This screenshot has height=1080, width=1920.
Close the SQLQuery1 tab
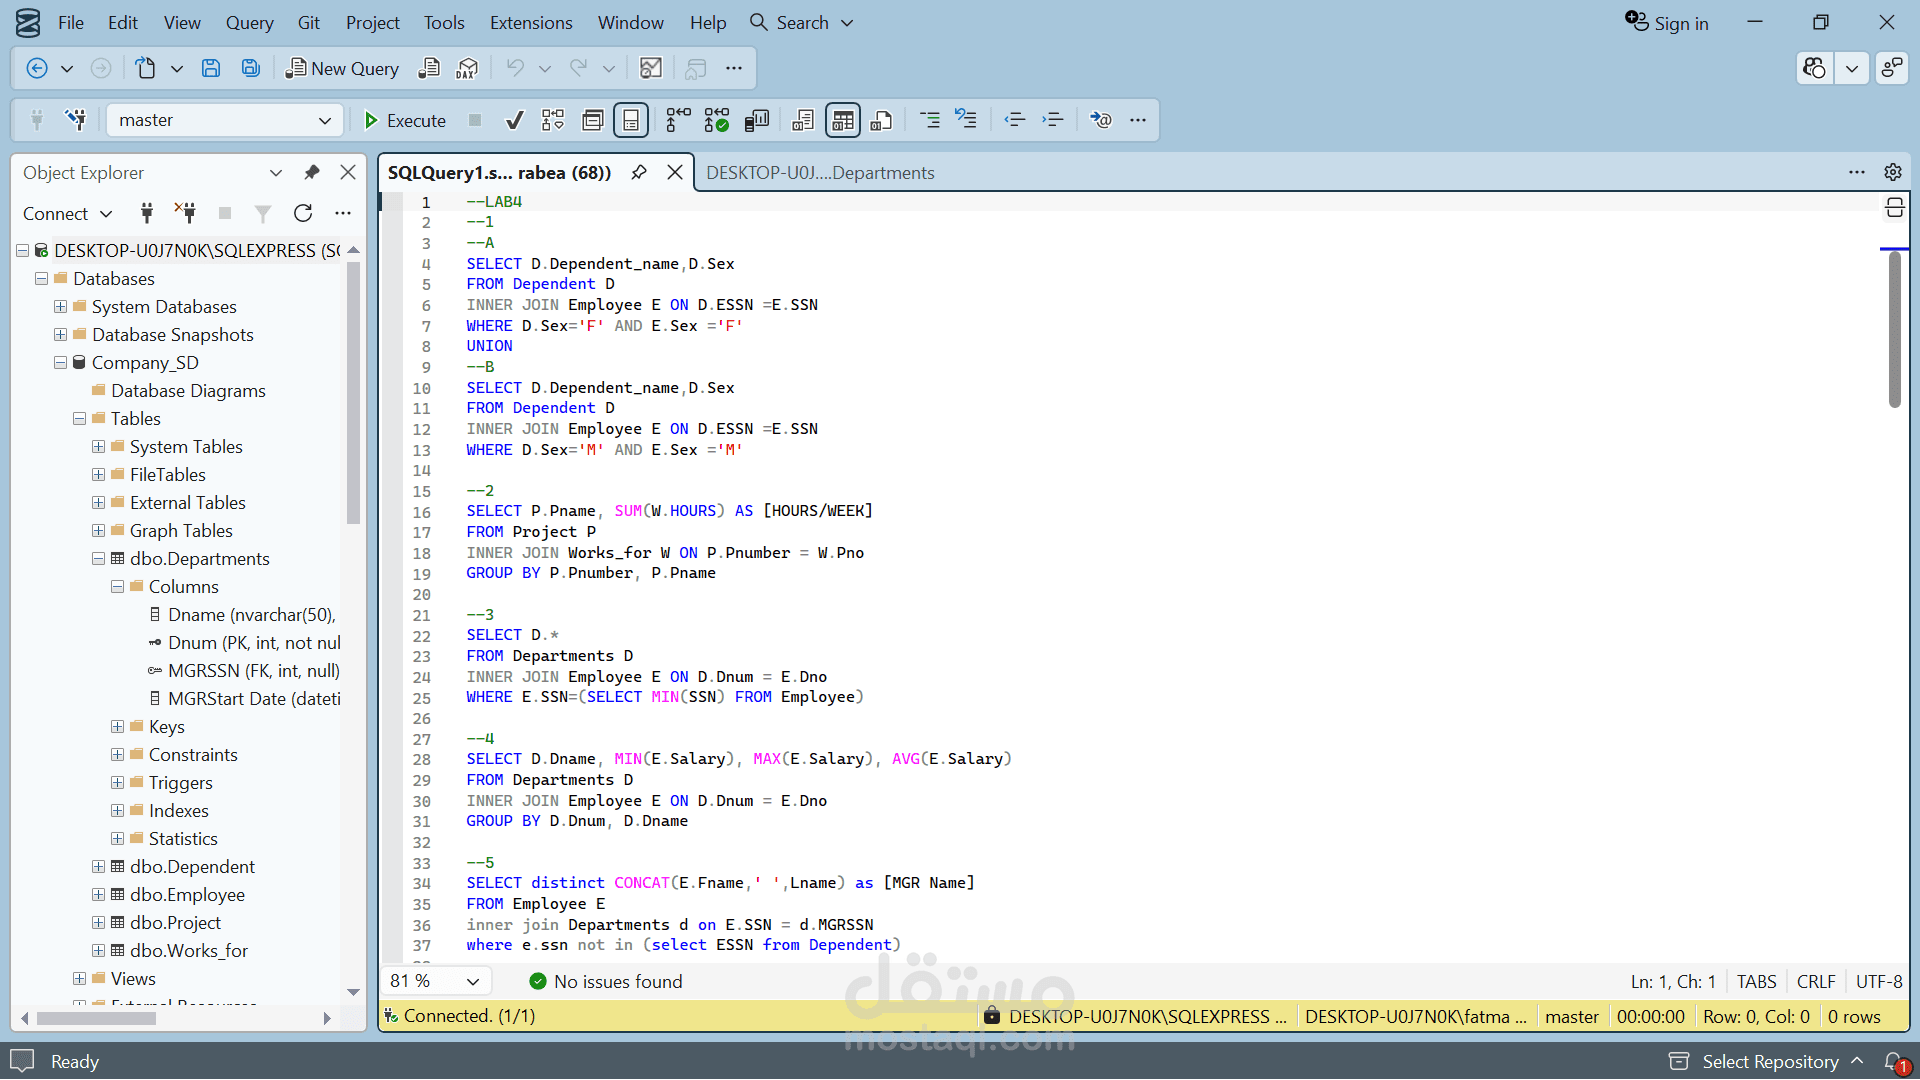coord(675,172)
